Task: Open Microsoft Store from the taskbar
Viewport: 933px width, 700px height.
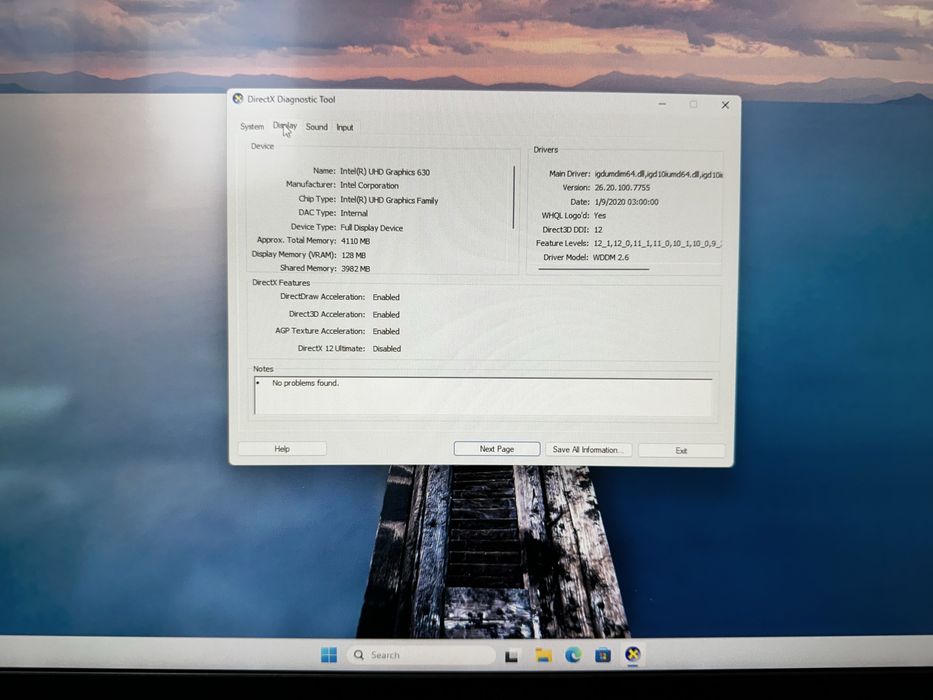Action: pyautogui.click(x=603, y=655)
